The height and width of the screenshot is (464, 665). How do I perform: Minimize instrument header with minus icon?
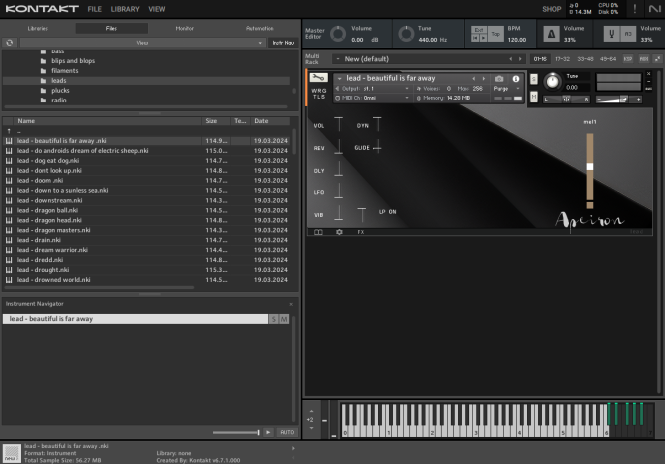click(648, 81)
